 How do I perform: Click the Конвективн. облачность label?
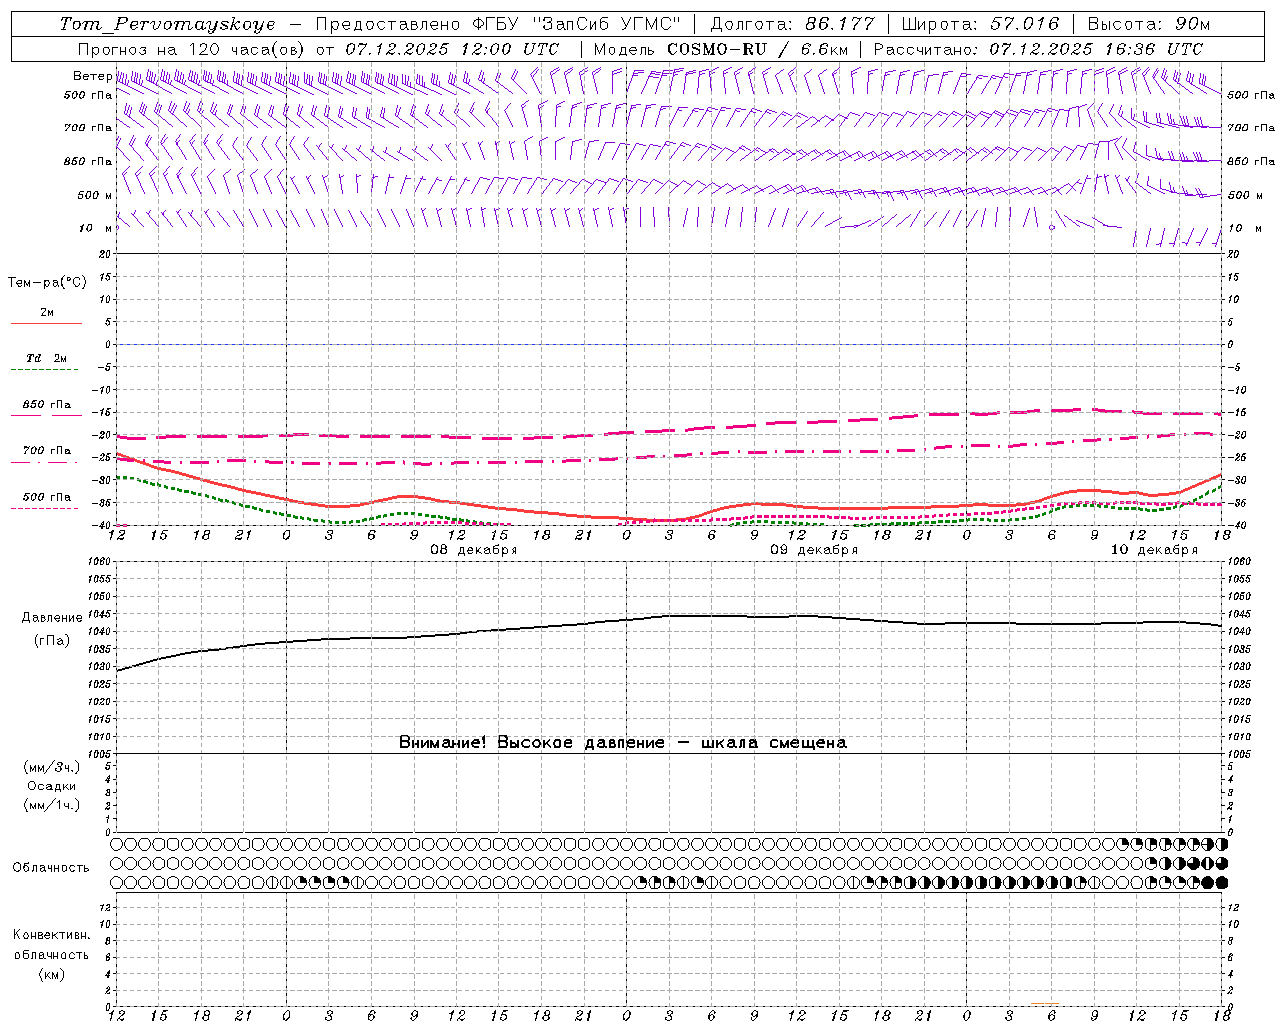pos(51,945)
